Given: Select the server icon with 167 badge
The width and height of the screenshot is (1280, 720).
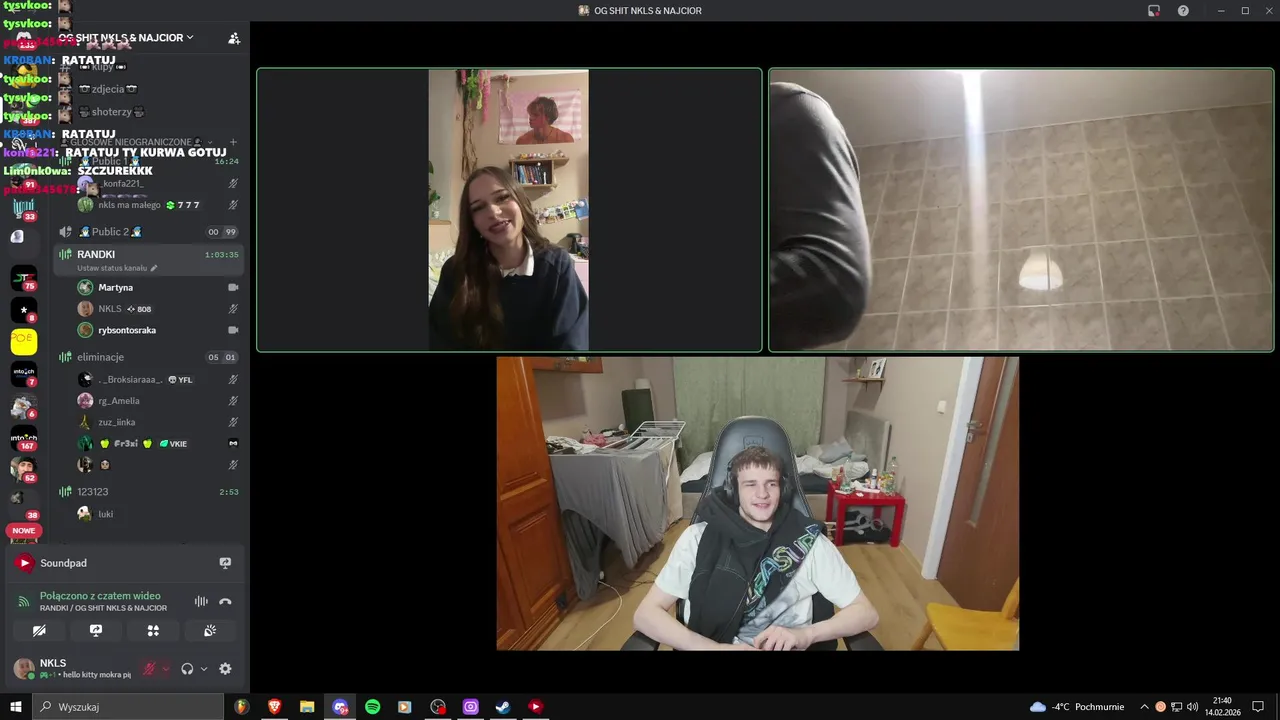Looking at the screenshot, I should pyautogui.click(x=24, y=438).
